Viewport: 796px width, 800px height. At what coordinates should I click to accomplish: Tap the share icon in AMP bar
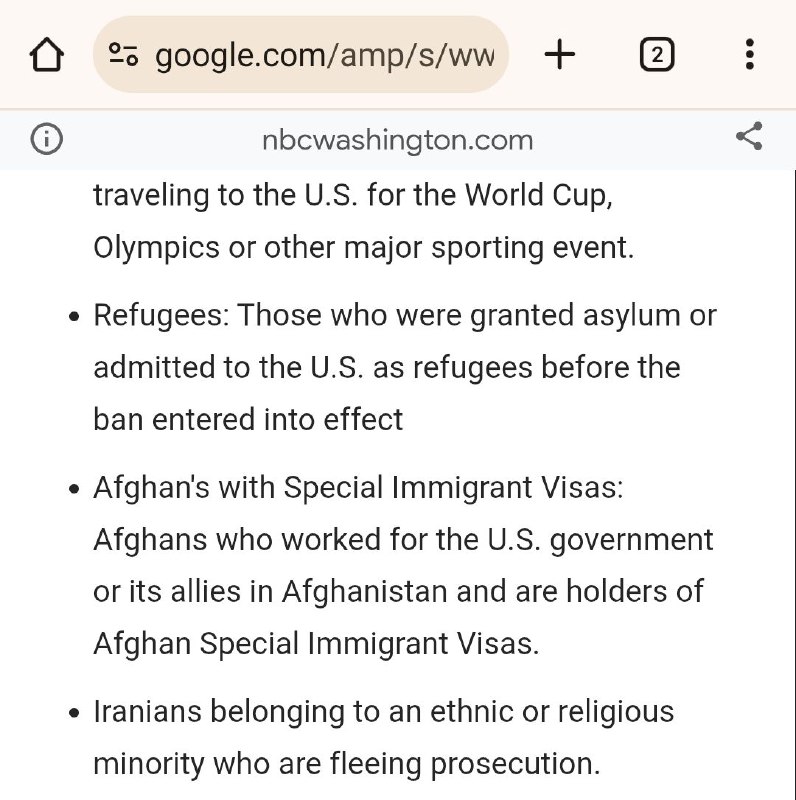tap(749, 136)
